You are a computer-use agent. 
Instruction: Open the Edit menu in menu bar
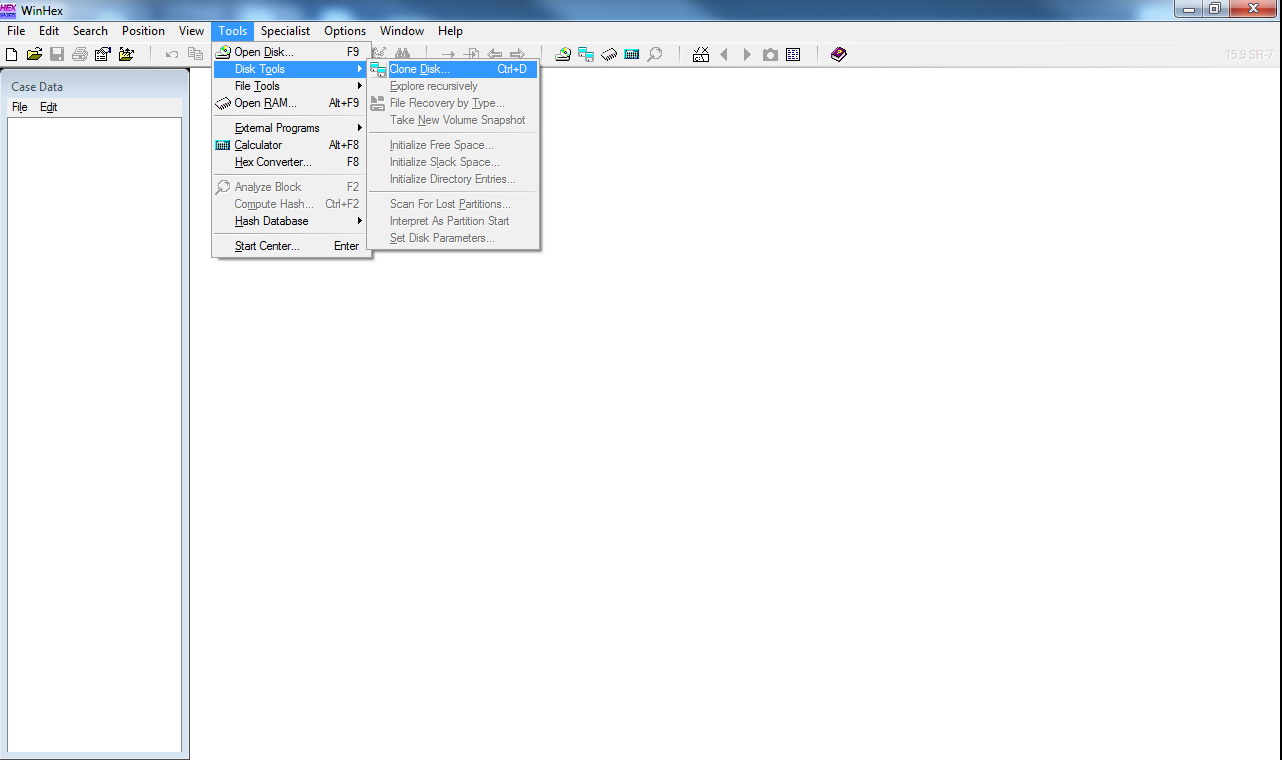click(49, 31)
